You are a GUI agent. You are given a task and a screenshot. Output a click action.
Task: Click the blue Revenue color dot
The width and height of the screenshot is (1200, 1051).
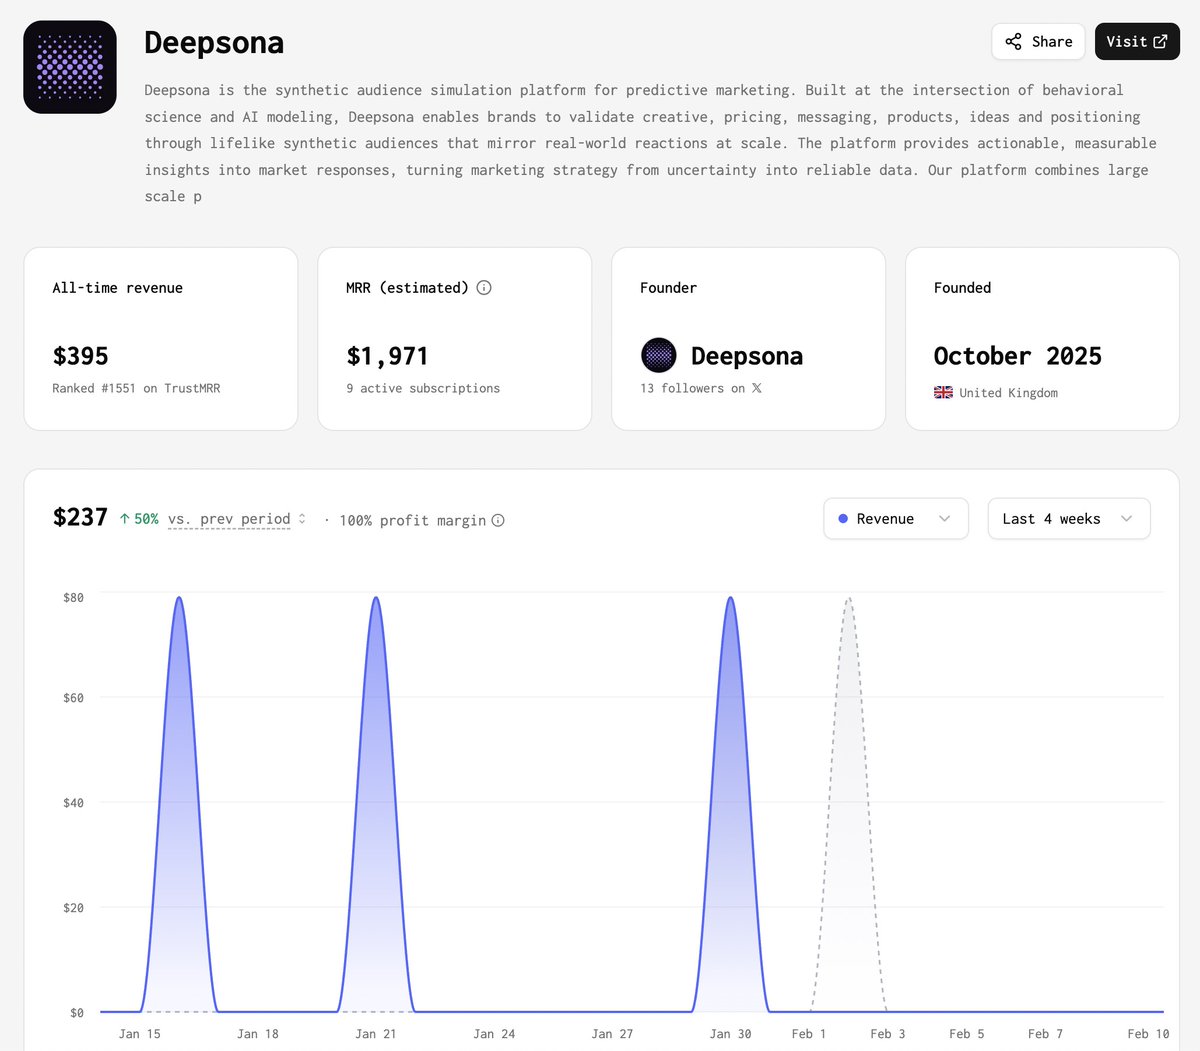(843, 519)
